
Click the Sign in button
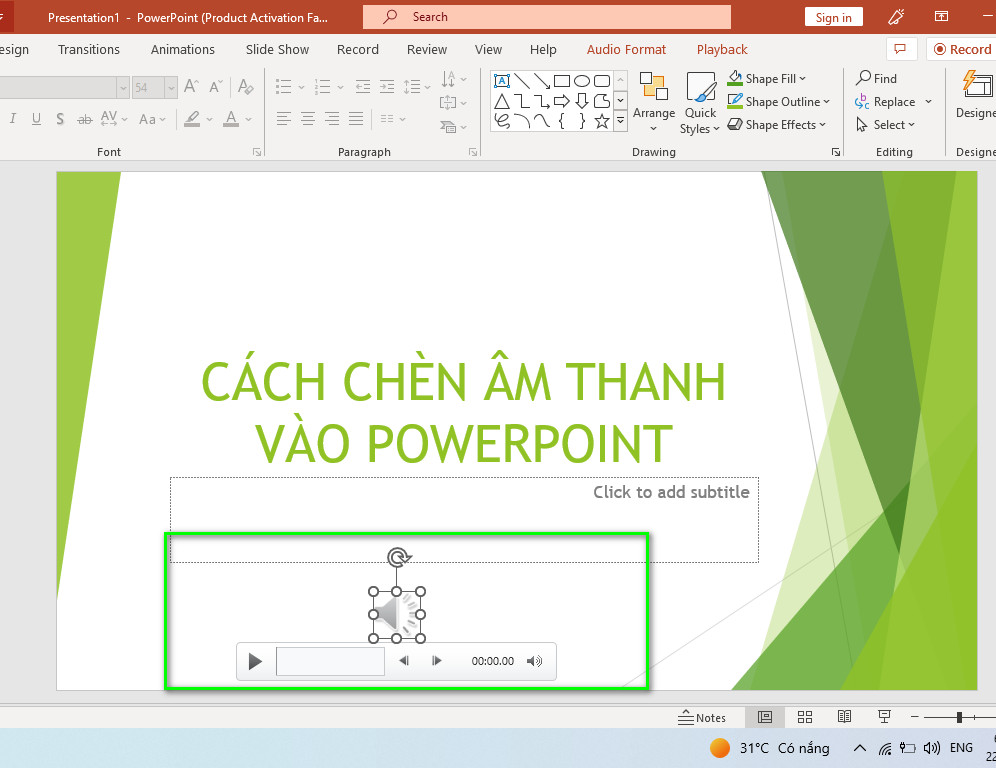pyautogui.click(x=833, y=17)
